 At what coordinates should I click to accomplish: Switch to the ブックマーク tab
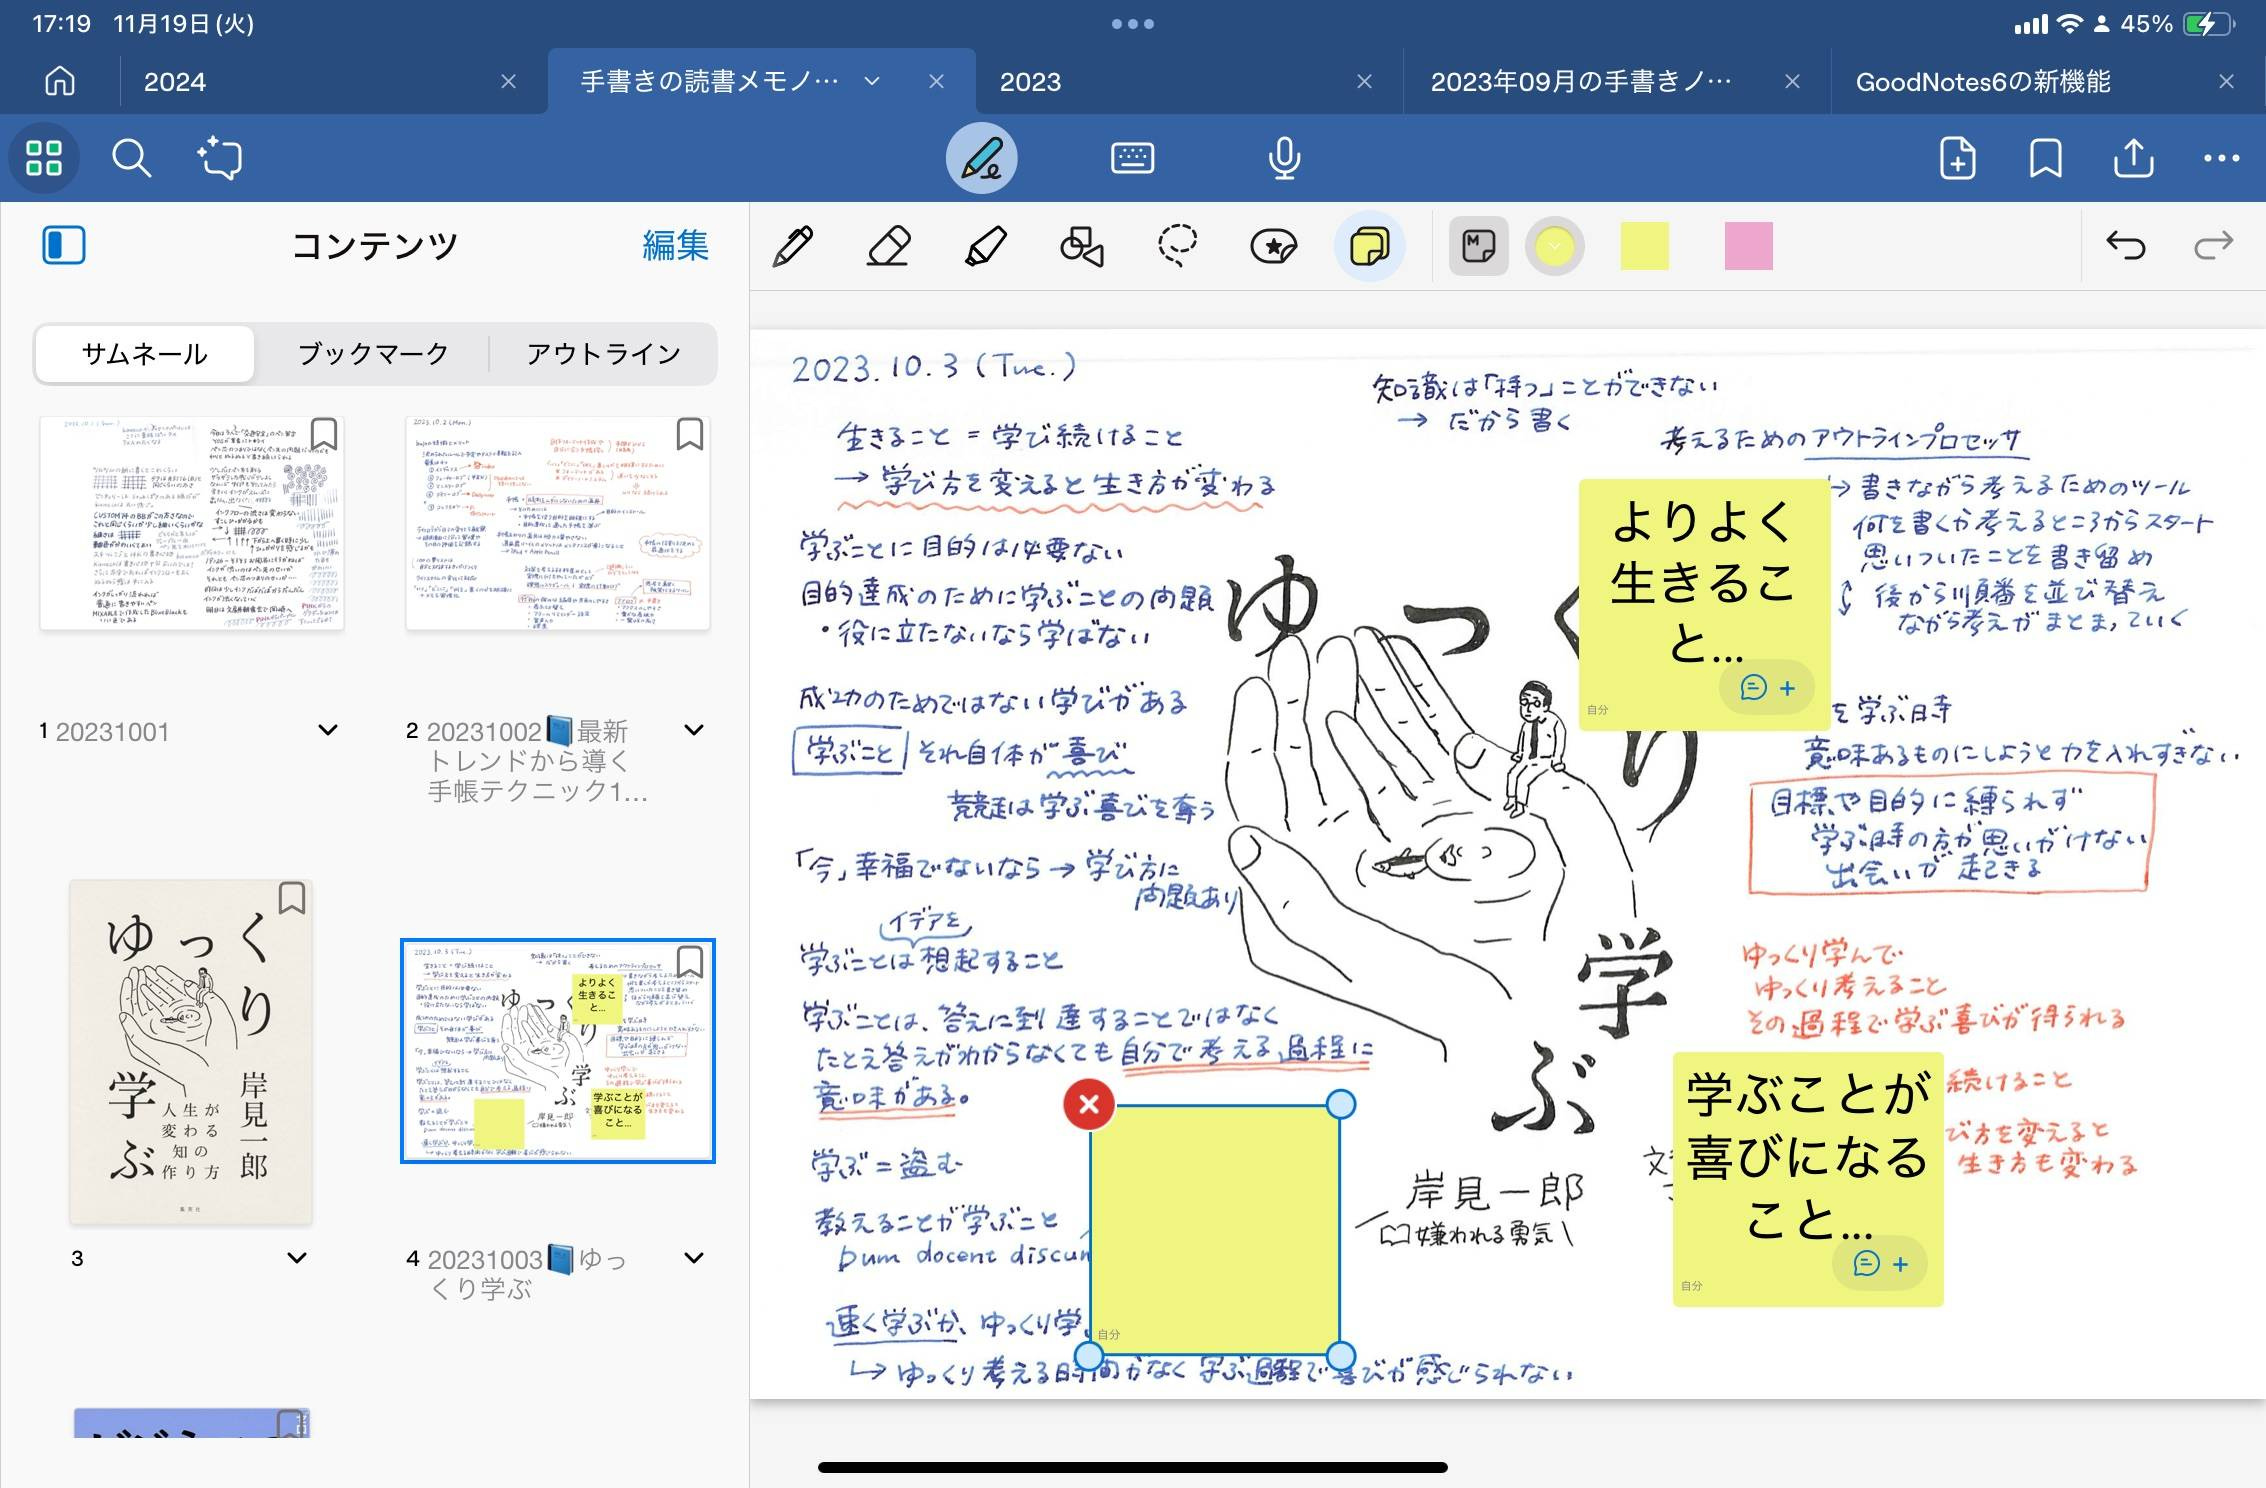373,354
